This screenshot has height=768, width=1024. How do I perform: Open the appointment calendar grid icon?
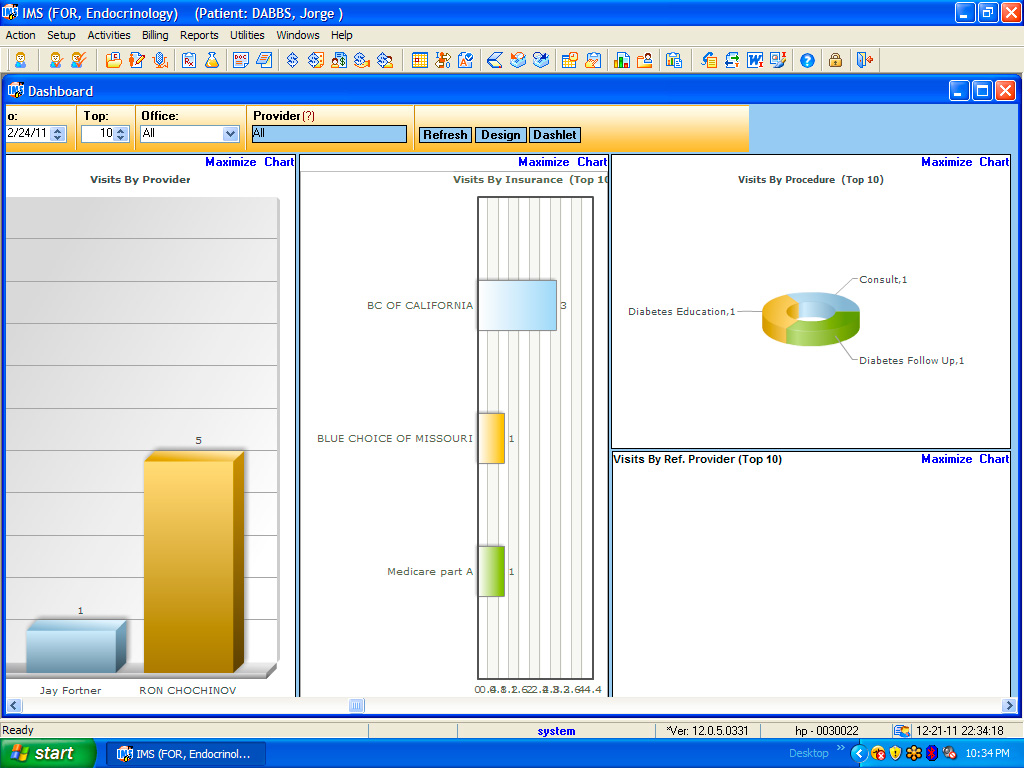coord(420,61)
